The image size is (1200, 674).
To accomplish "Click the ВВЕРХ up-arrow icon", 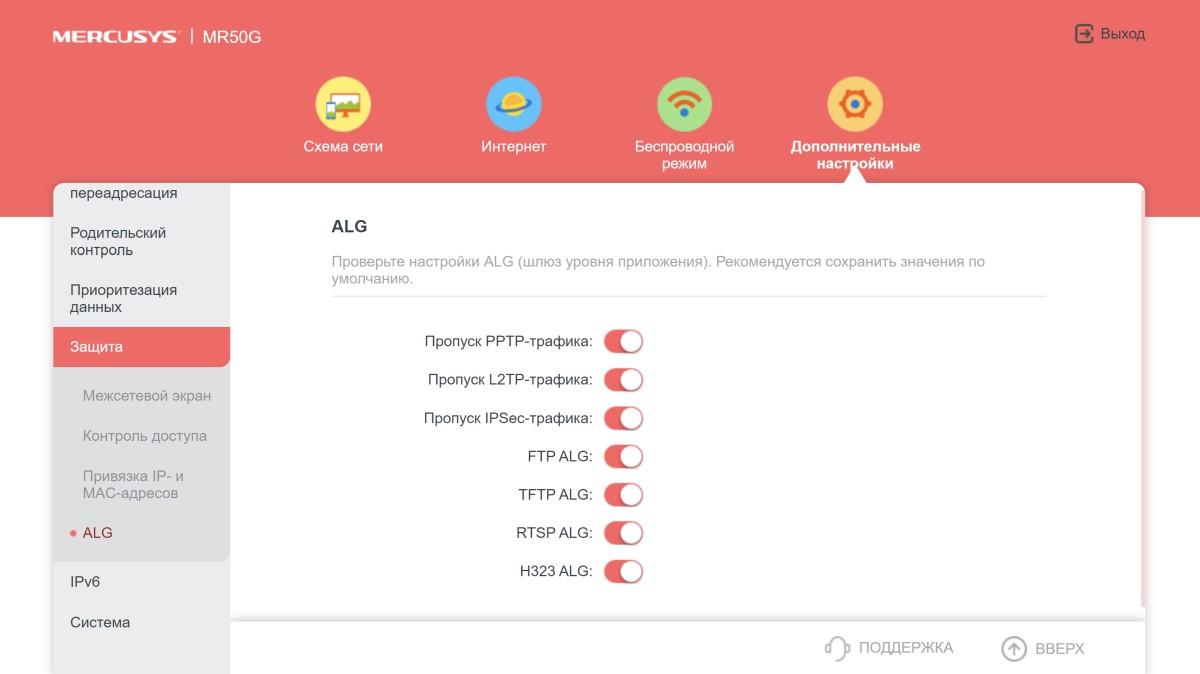I will pos(1014,649).
